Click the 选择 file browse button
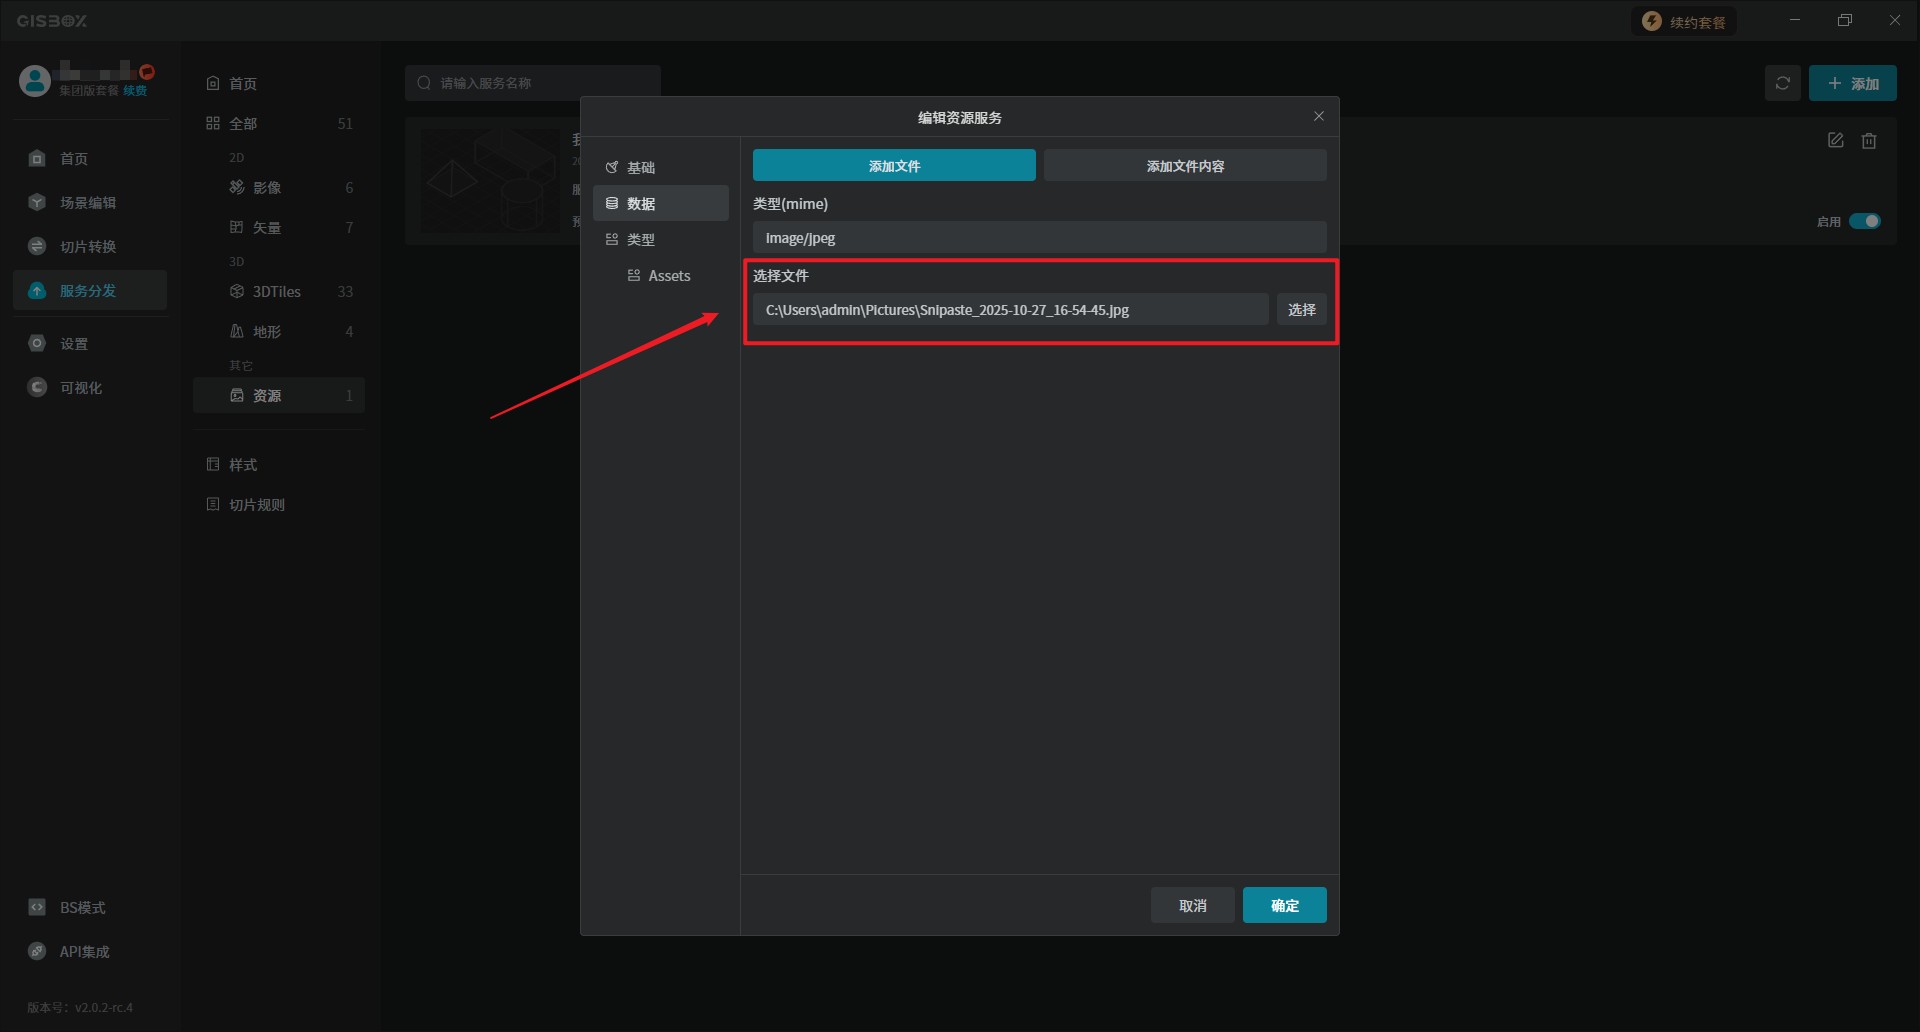 tap(1301, 310)
